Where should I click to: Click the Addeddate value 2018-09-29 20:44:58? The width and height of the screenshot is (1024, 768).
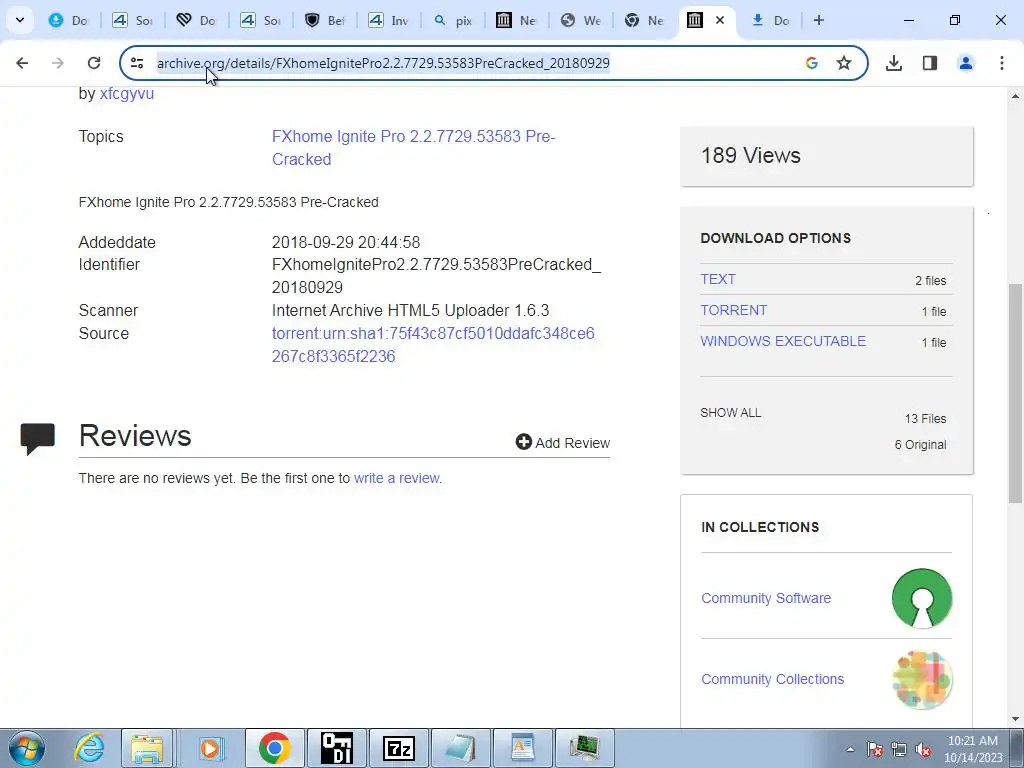[x=346, y=242]
